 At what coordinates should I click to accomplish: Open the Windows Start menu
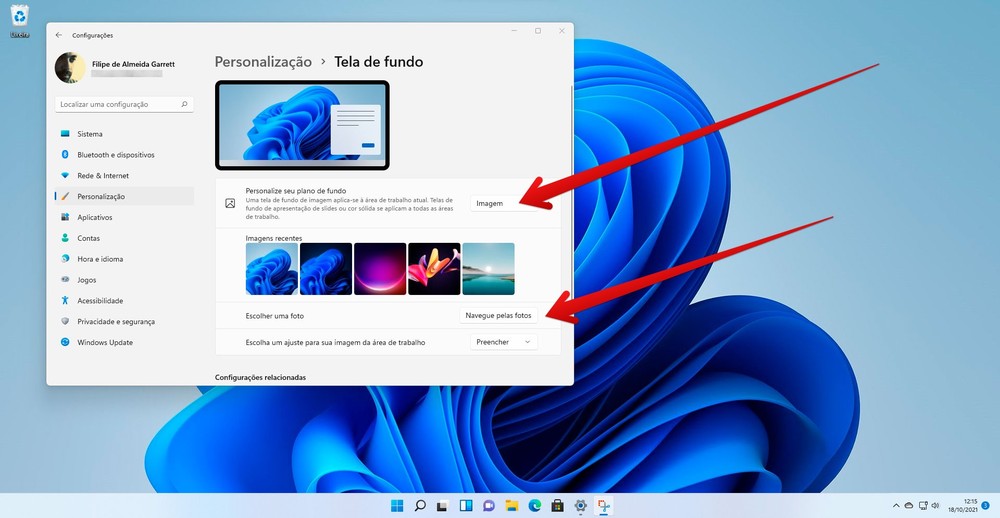[397, 506]
